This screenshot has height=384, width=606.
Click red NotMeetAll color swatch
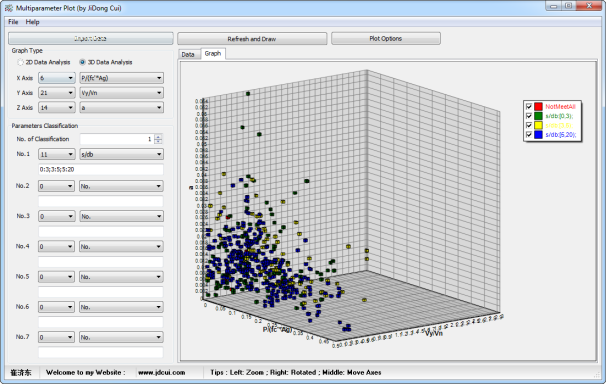coord(538,106)
